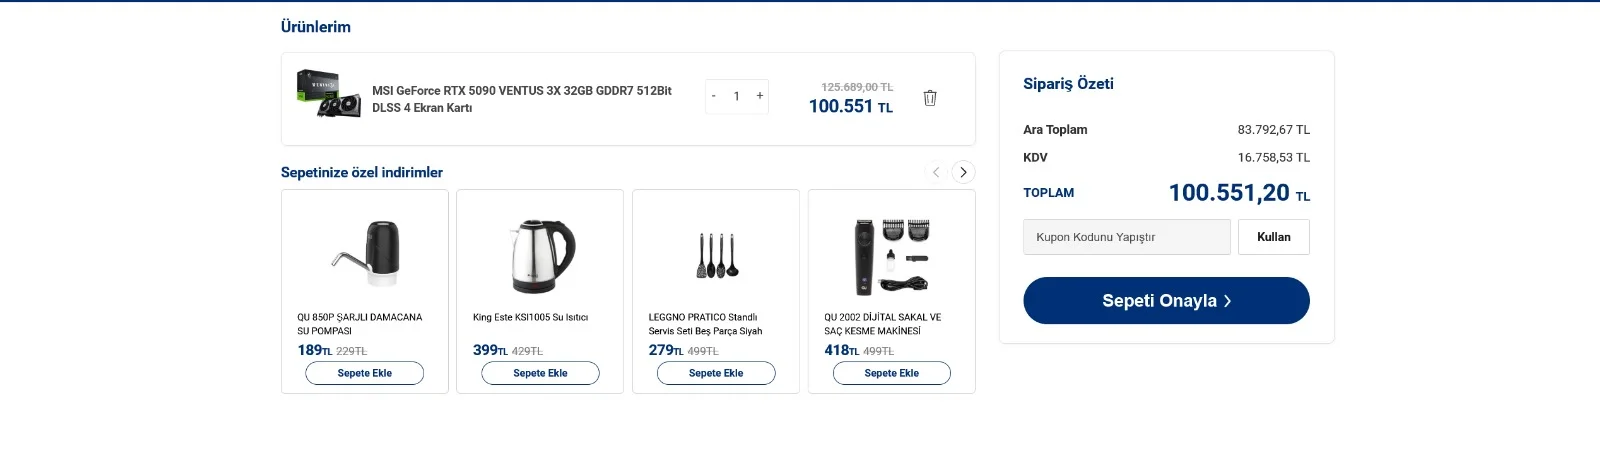Viewport: 1600px width, 471px height.
Task: Increase product quantity with plus button
Action: coord(760,96)
